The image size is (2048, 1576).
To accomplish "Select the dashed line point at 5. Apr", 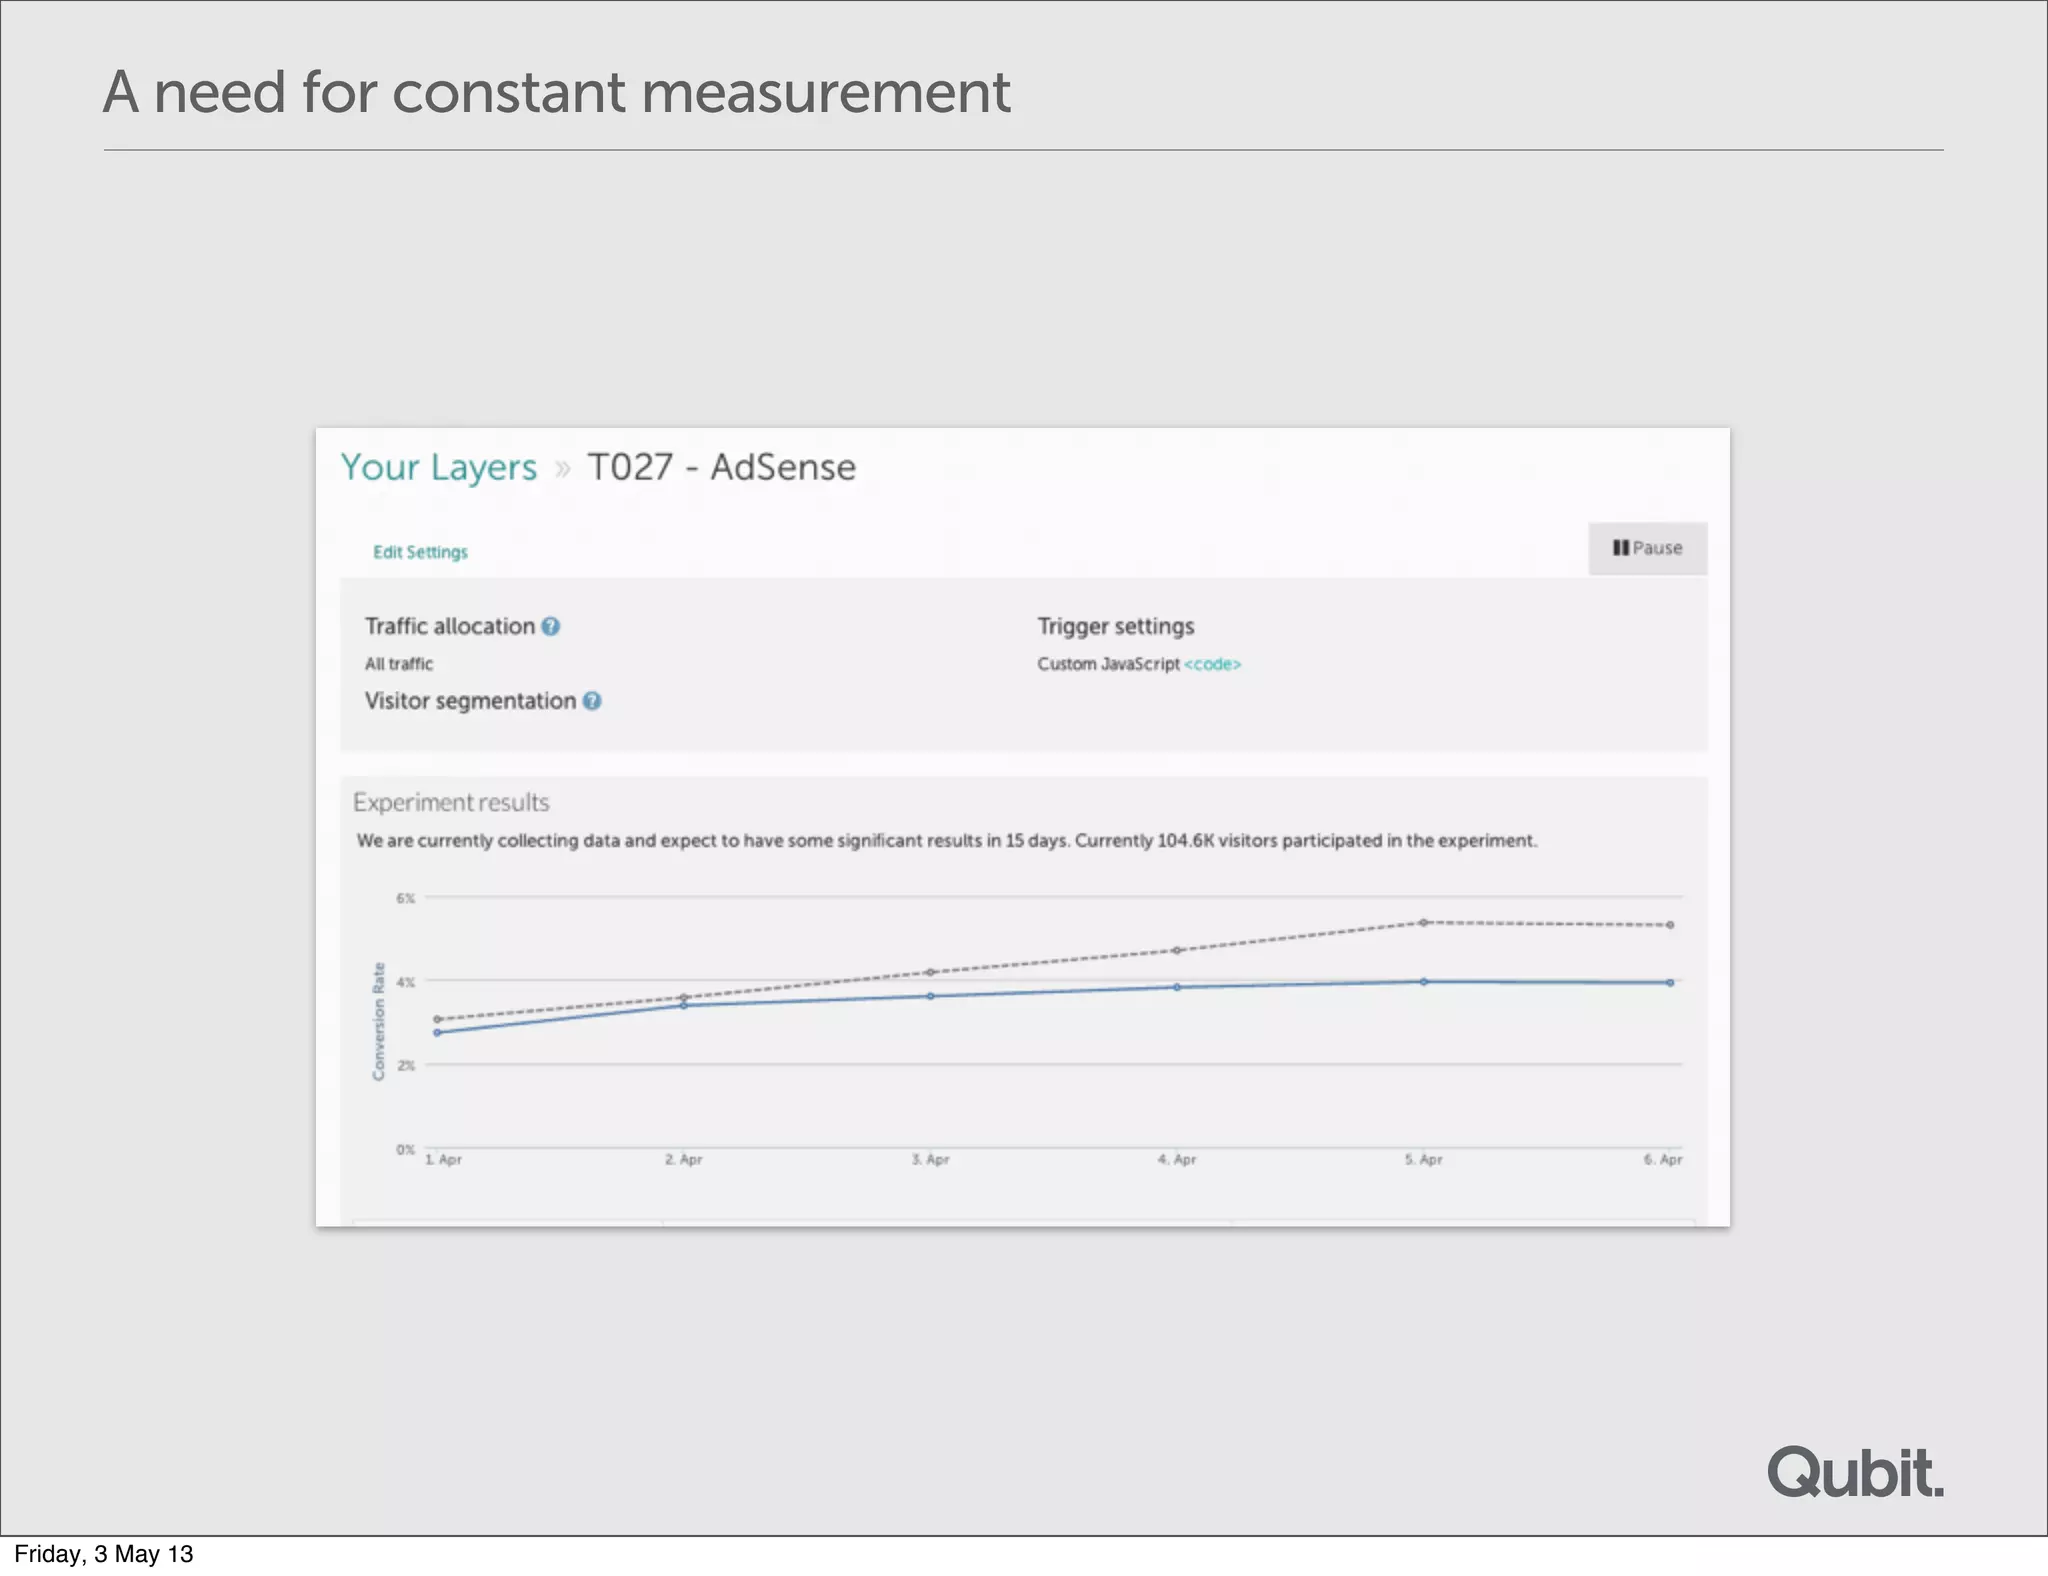I will pyautogui.click(x=1423, y=922).
